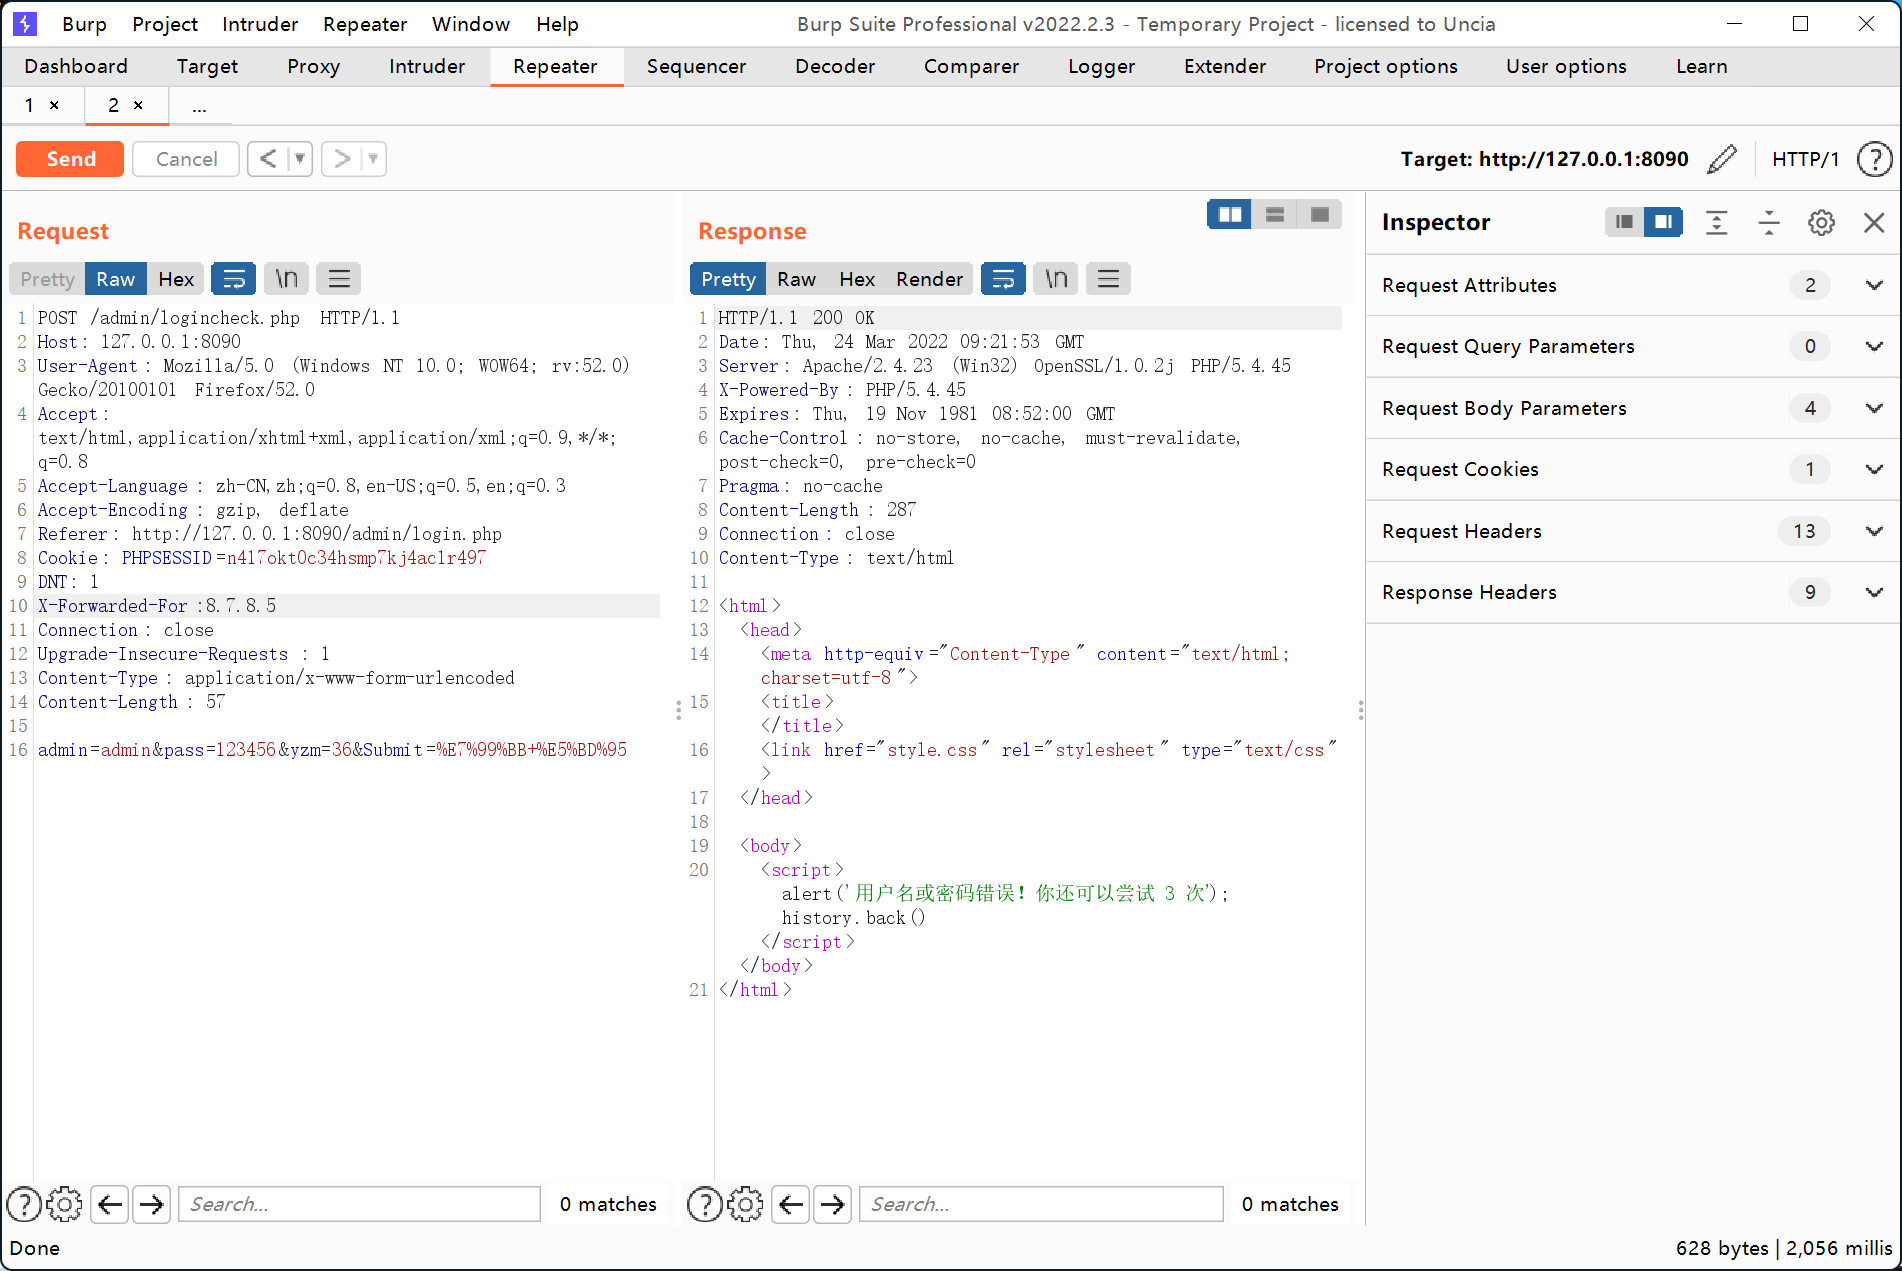Open HTTP/1 protocol selector
The width and height of the screenshot is (1902, 1271).
pyautogui.click(x=1805, y=159)
